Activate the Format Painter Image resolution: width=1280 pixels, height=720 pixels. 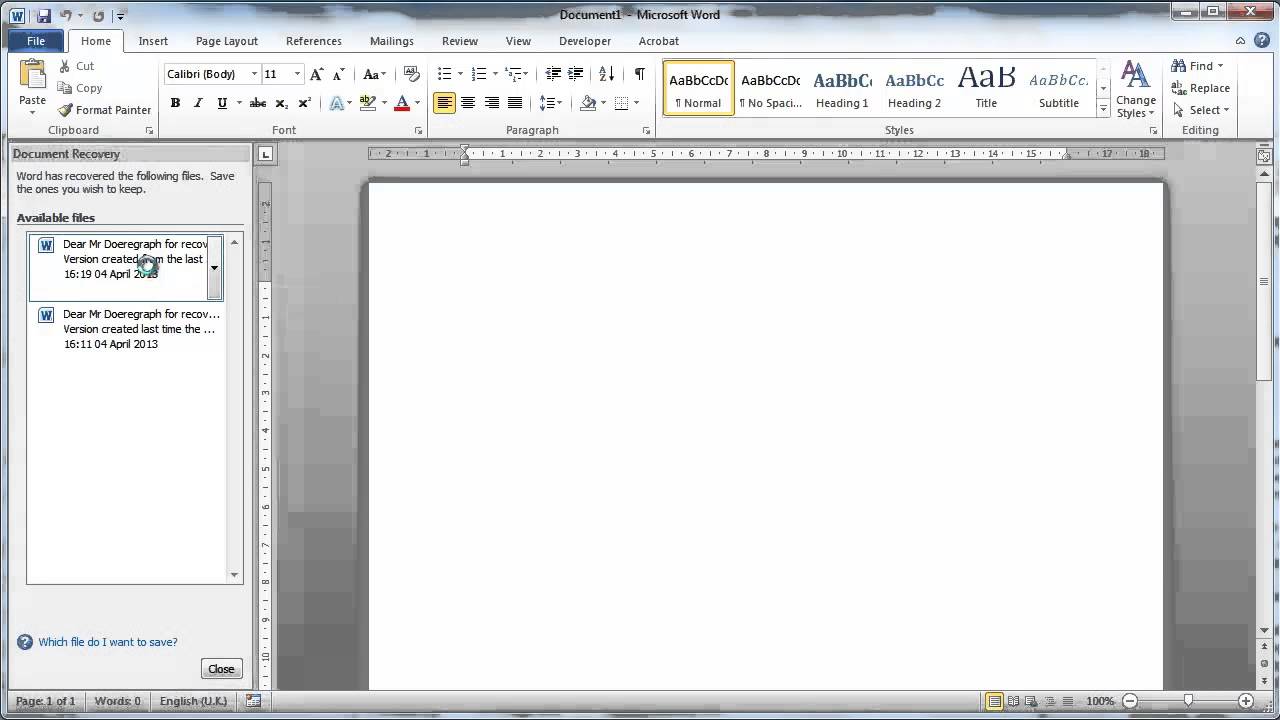coord(105,110)
